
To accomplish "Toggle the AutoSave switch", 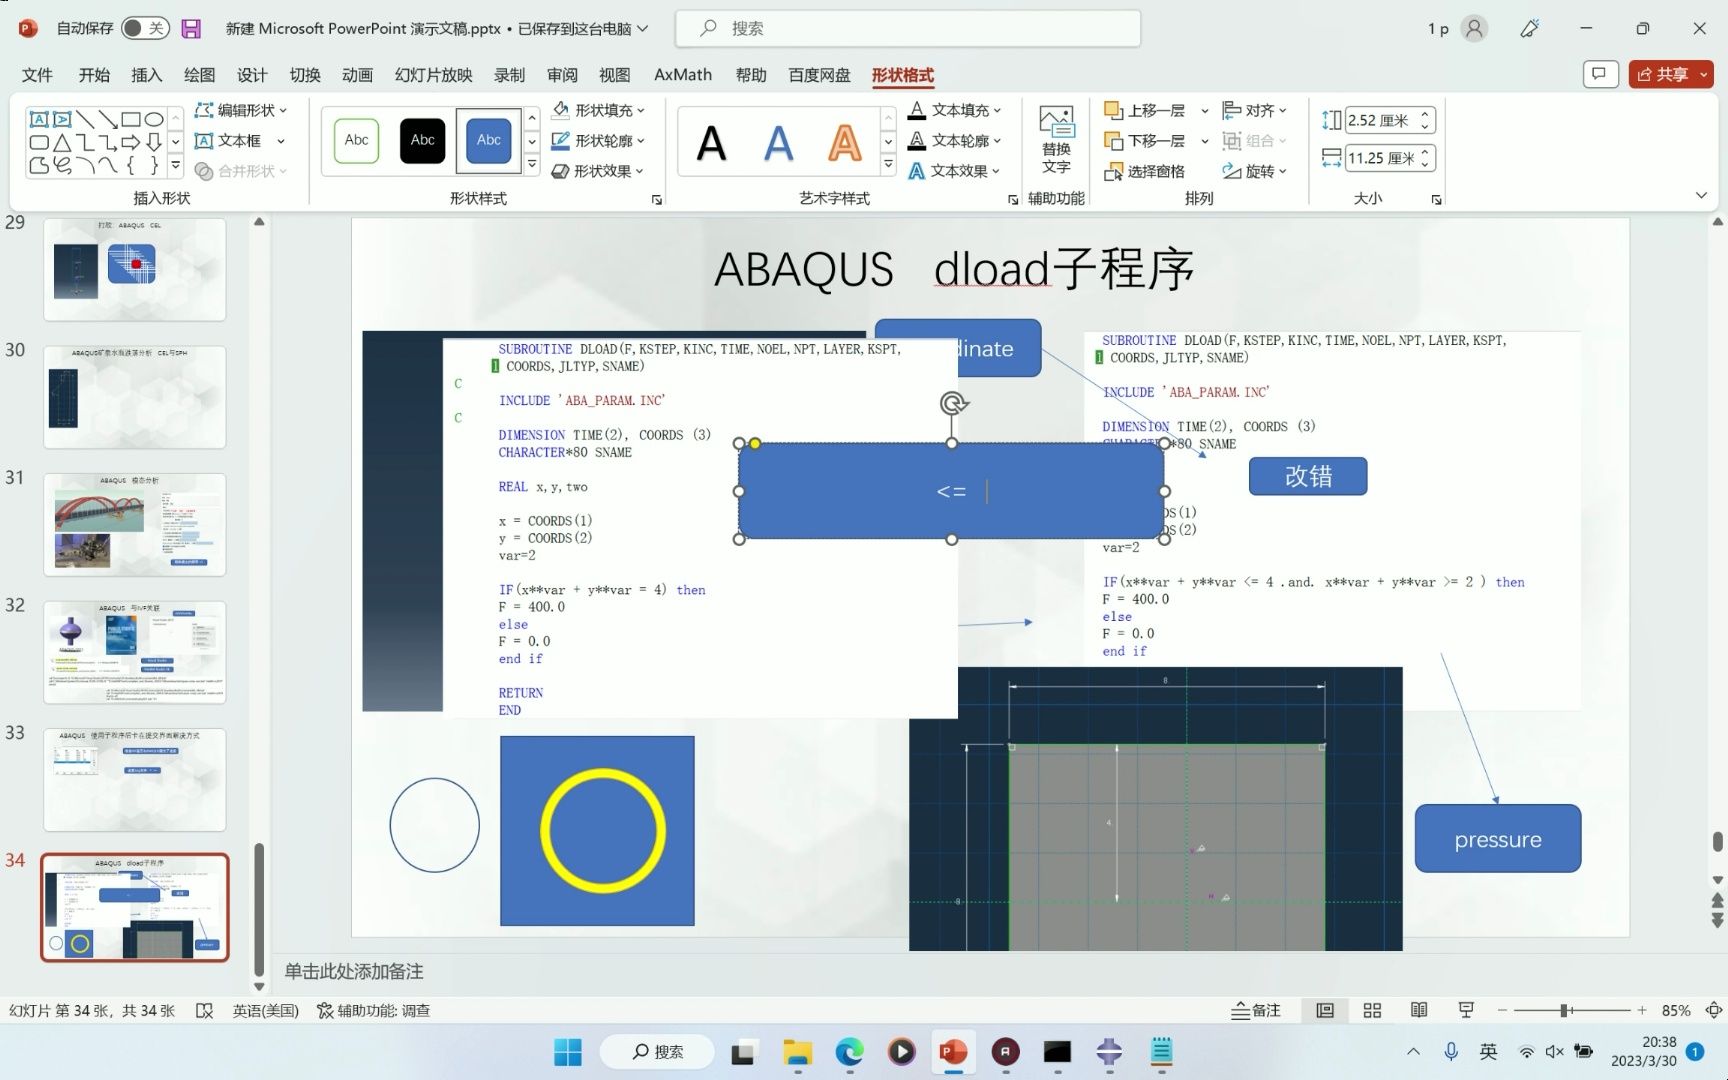I will click(144, 28).
